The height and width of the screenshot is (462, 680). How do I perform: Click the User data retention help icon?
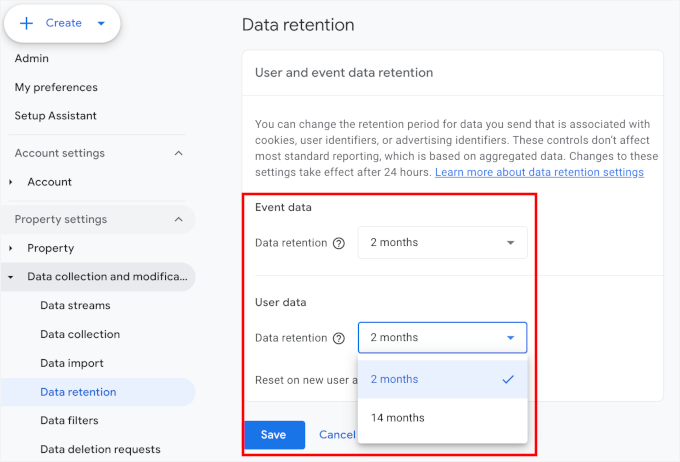339,338
